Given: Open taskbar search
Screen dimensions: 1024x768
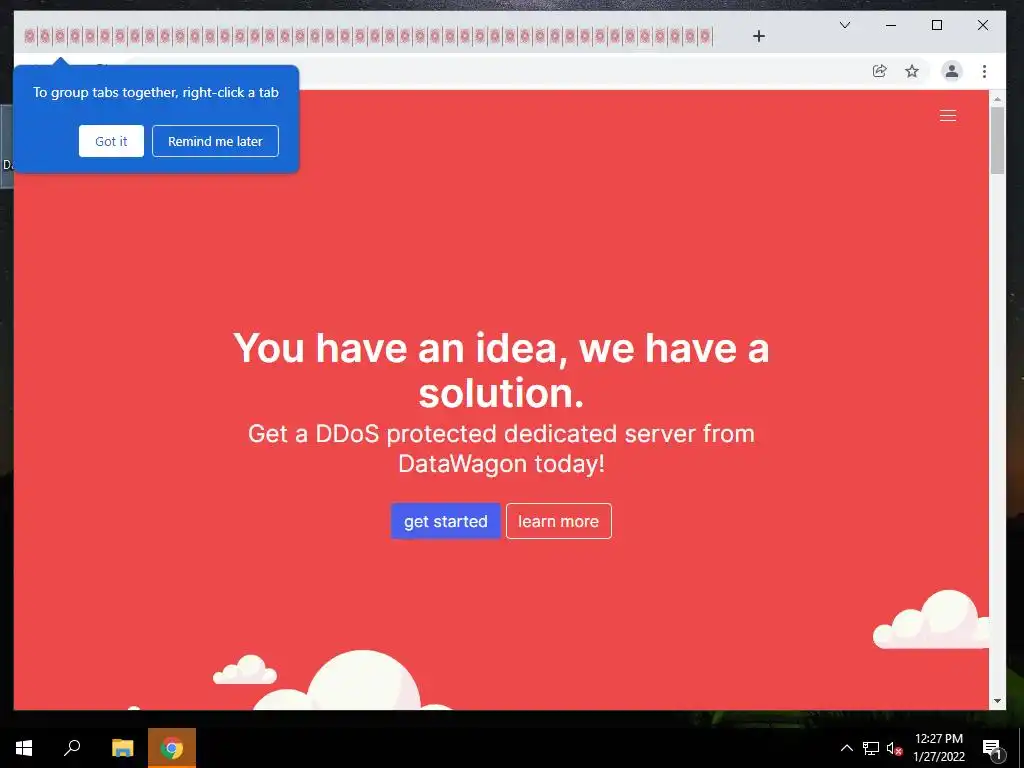Looking at the screenshot, I should tap(72, 748).
